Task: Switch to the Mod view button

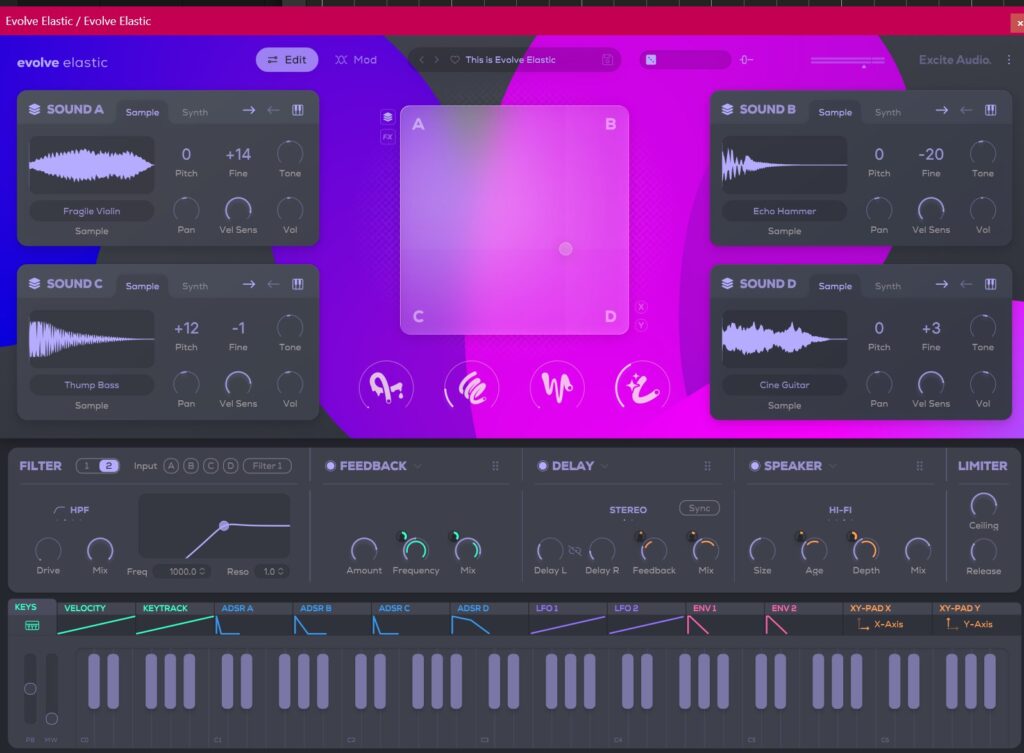Action: 356,60
